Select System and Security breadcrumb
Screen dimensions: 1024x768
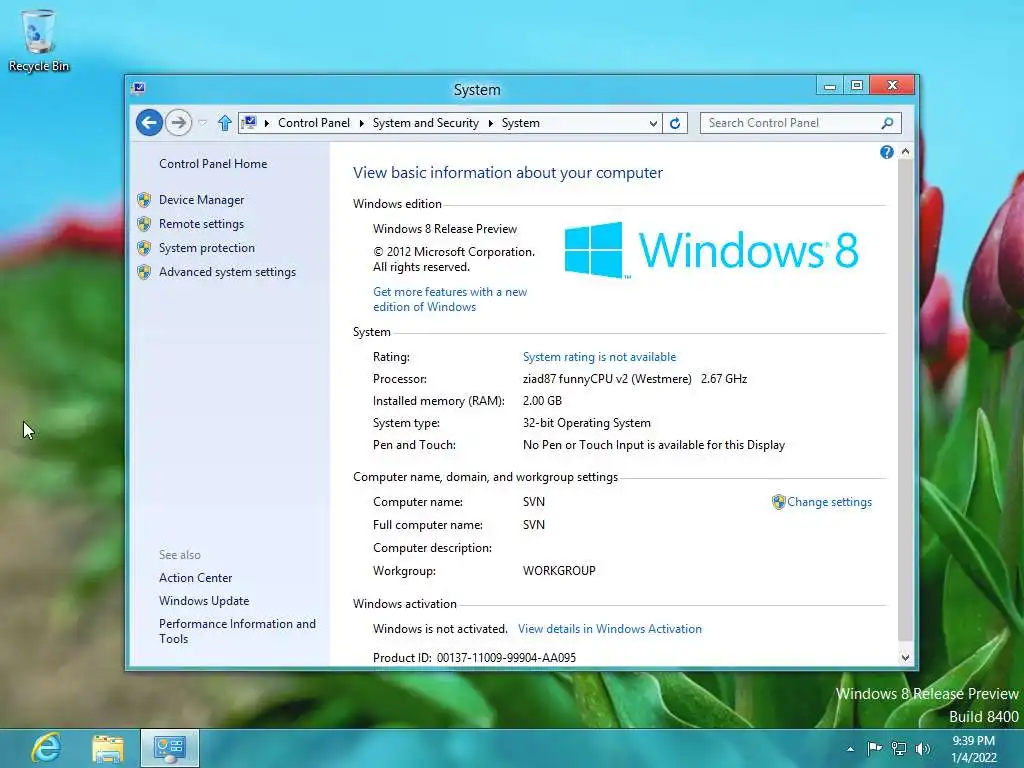(x=425, y=123)
